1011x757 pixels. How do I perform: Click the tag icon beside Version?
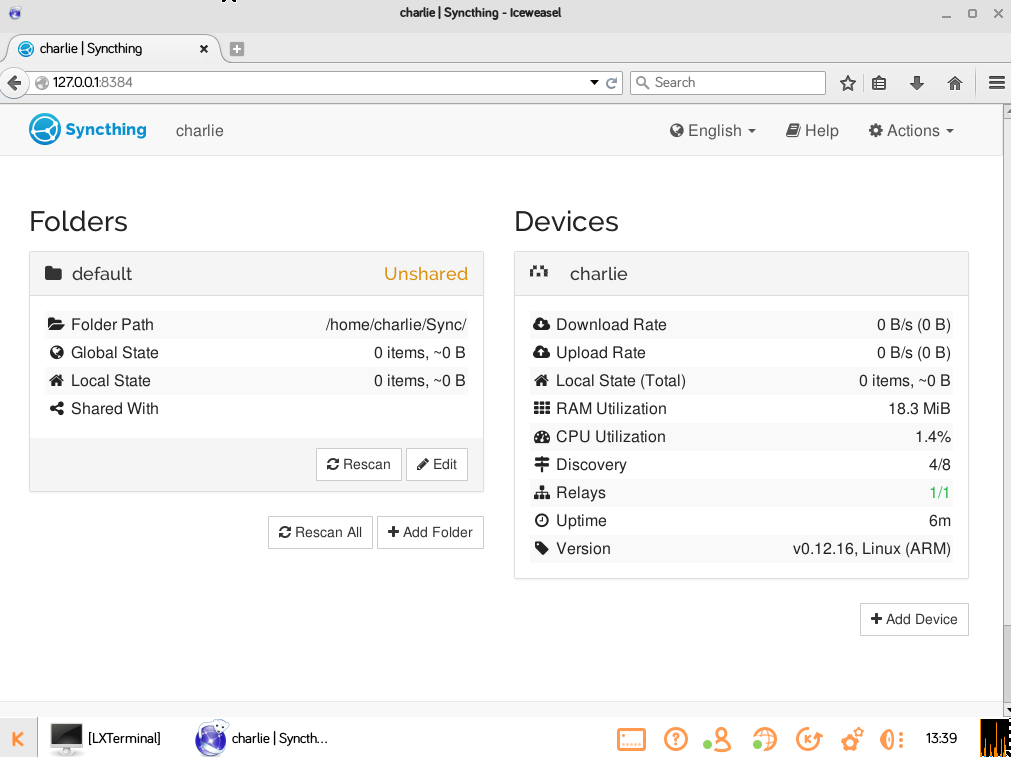(542, 549)
